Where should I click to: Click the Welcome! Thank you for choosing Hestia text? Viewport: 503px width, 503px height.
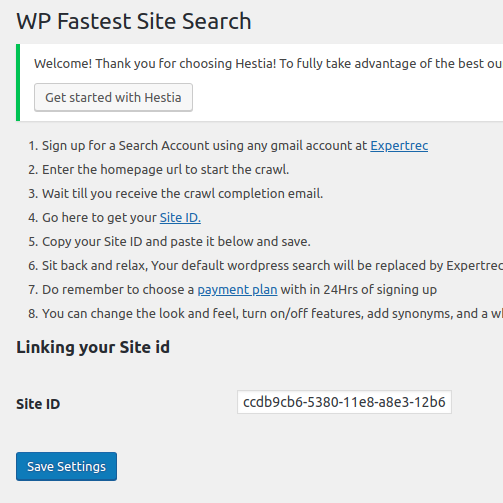pos(268,63)
